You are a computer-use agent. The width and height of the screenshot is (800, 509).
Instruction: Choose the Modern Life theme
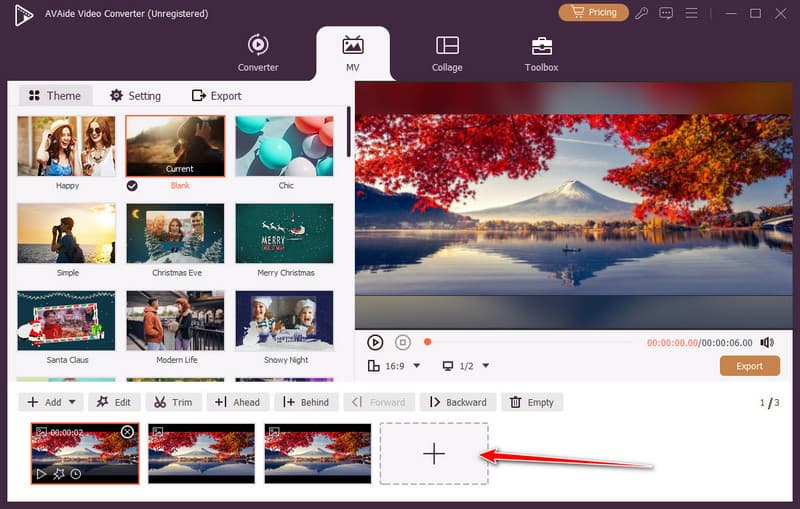[175, 320]
